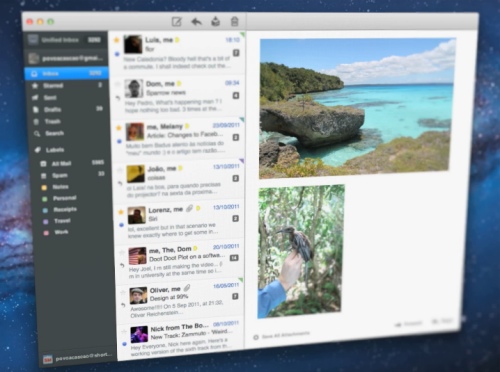Click the Forward button below the message

coord(409,324)
